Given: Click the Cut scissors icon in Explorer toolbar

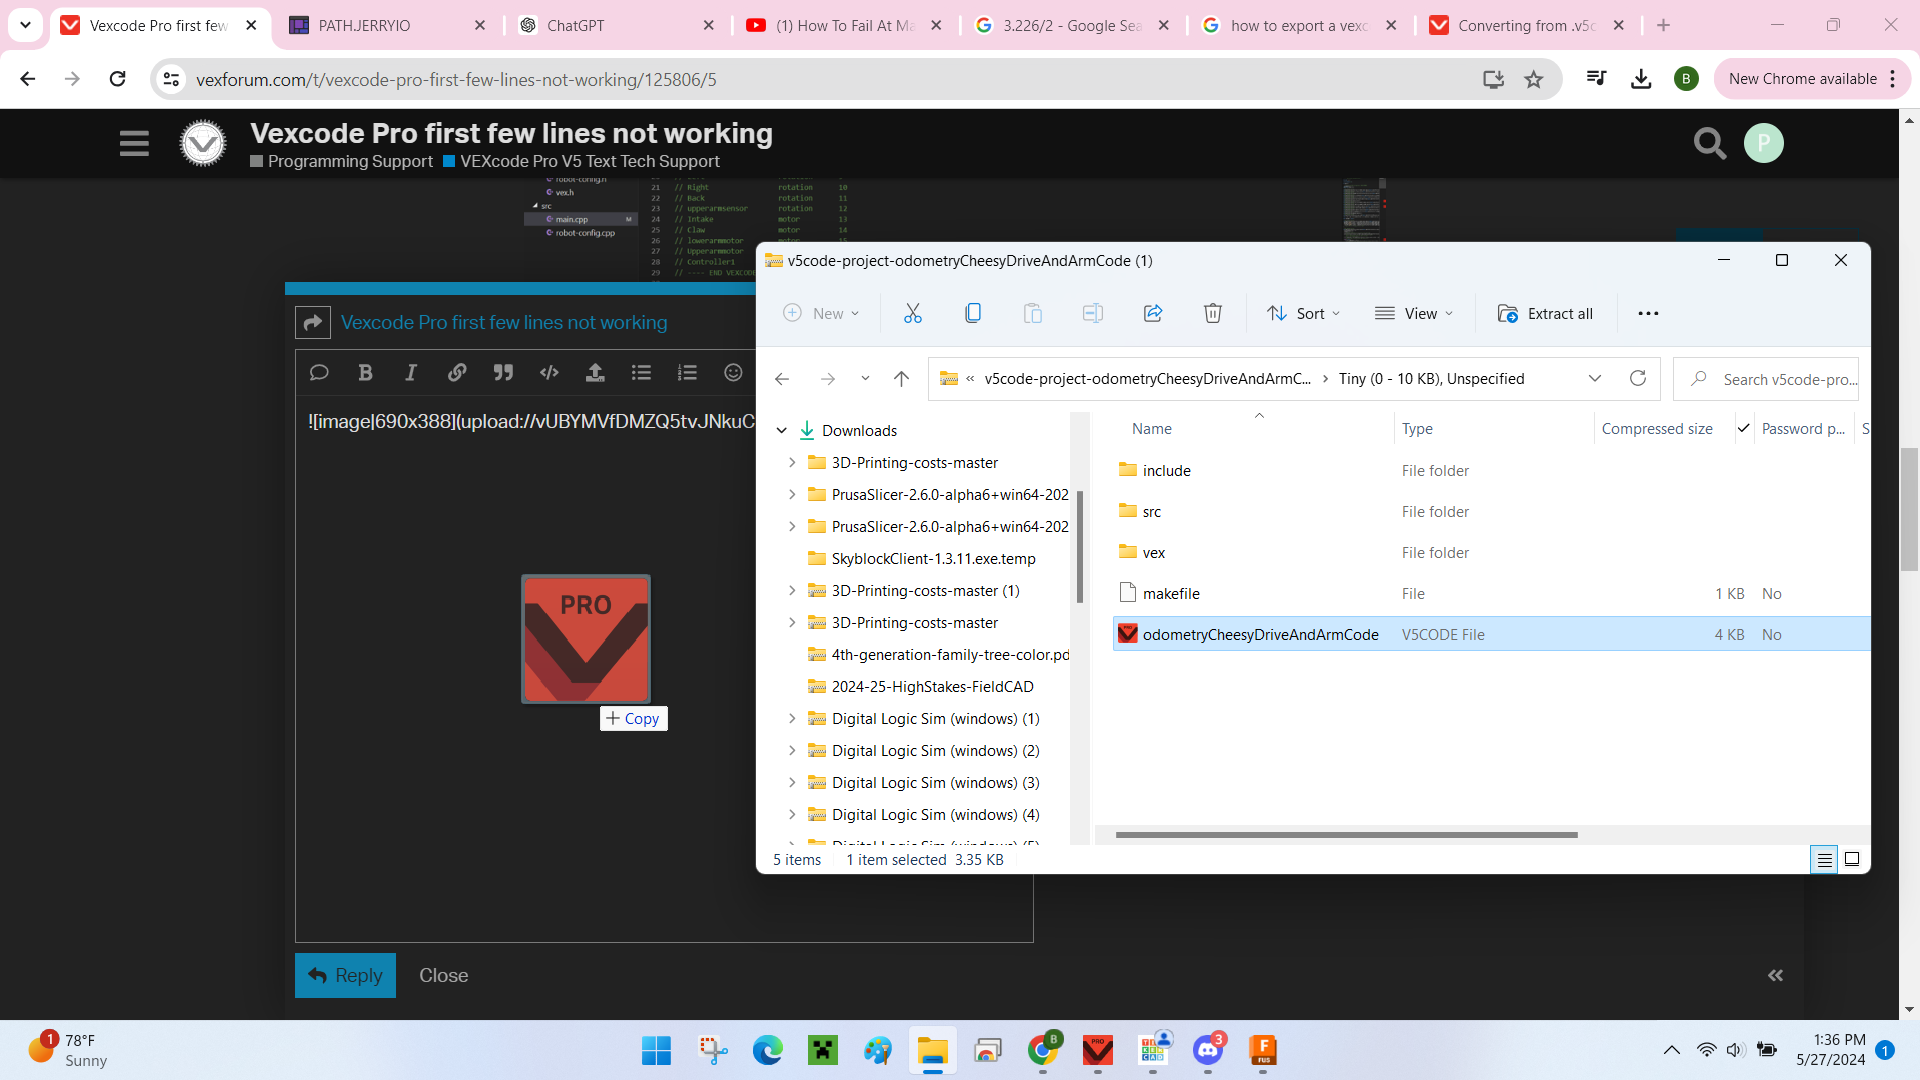Looking at the screenshot, I should [x=912, y=313].
